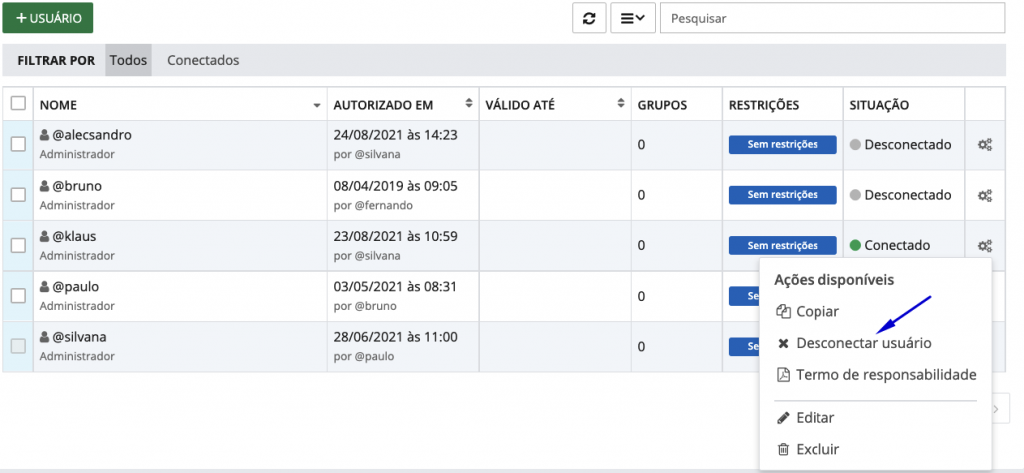Open actions gear for @klaus row
1024x473 pixels.
click(x=985, y=246)
